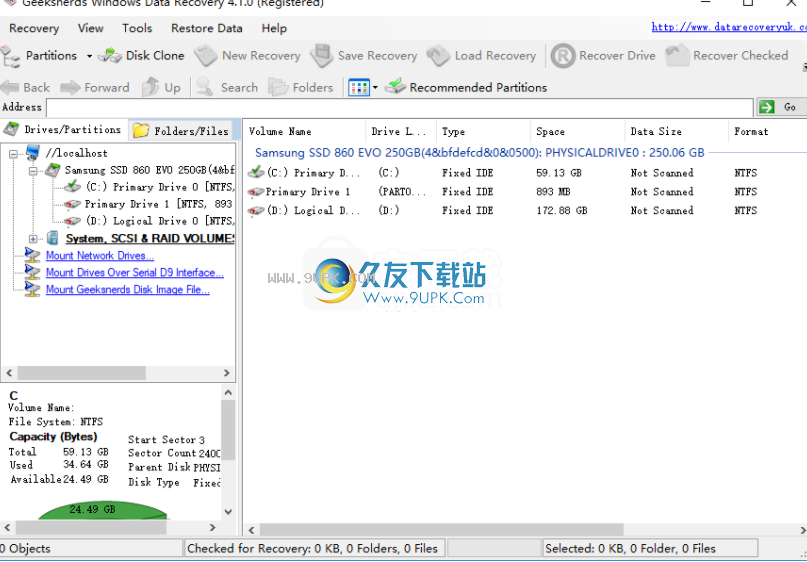This screenshot has width=807, height=562.
Task: Select (D:) Logical D... row in list
Action: (x=526, y=210)
